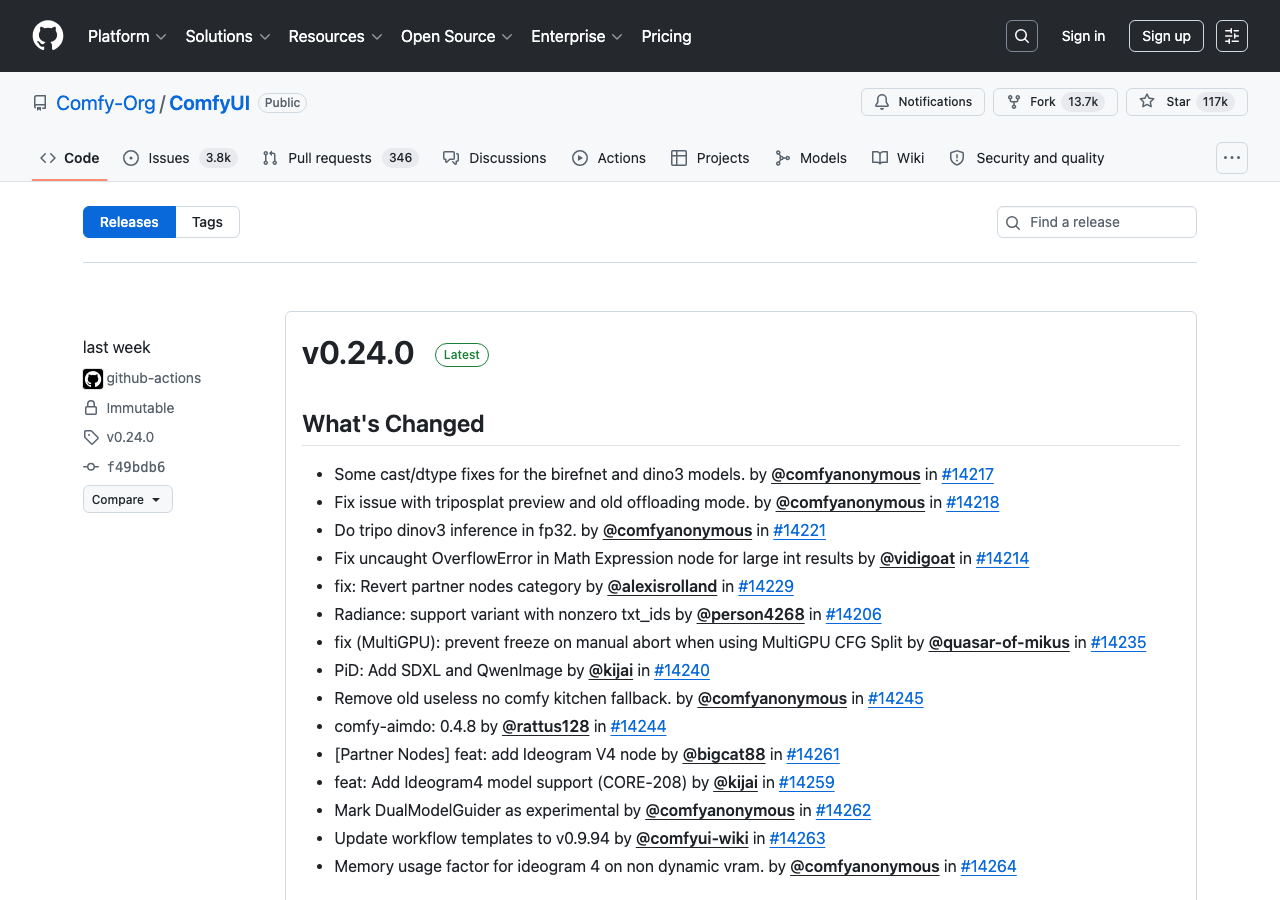Open @vidigoat's profile
Viewport: 1280px width, 900px height.
917,558
